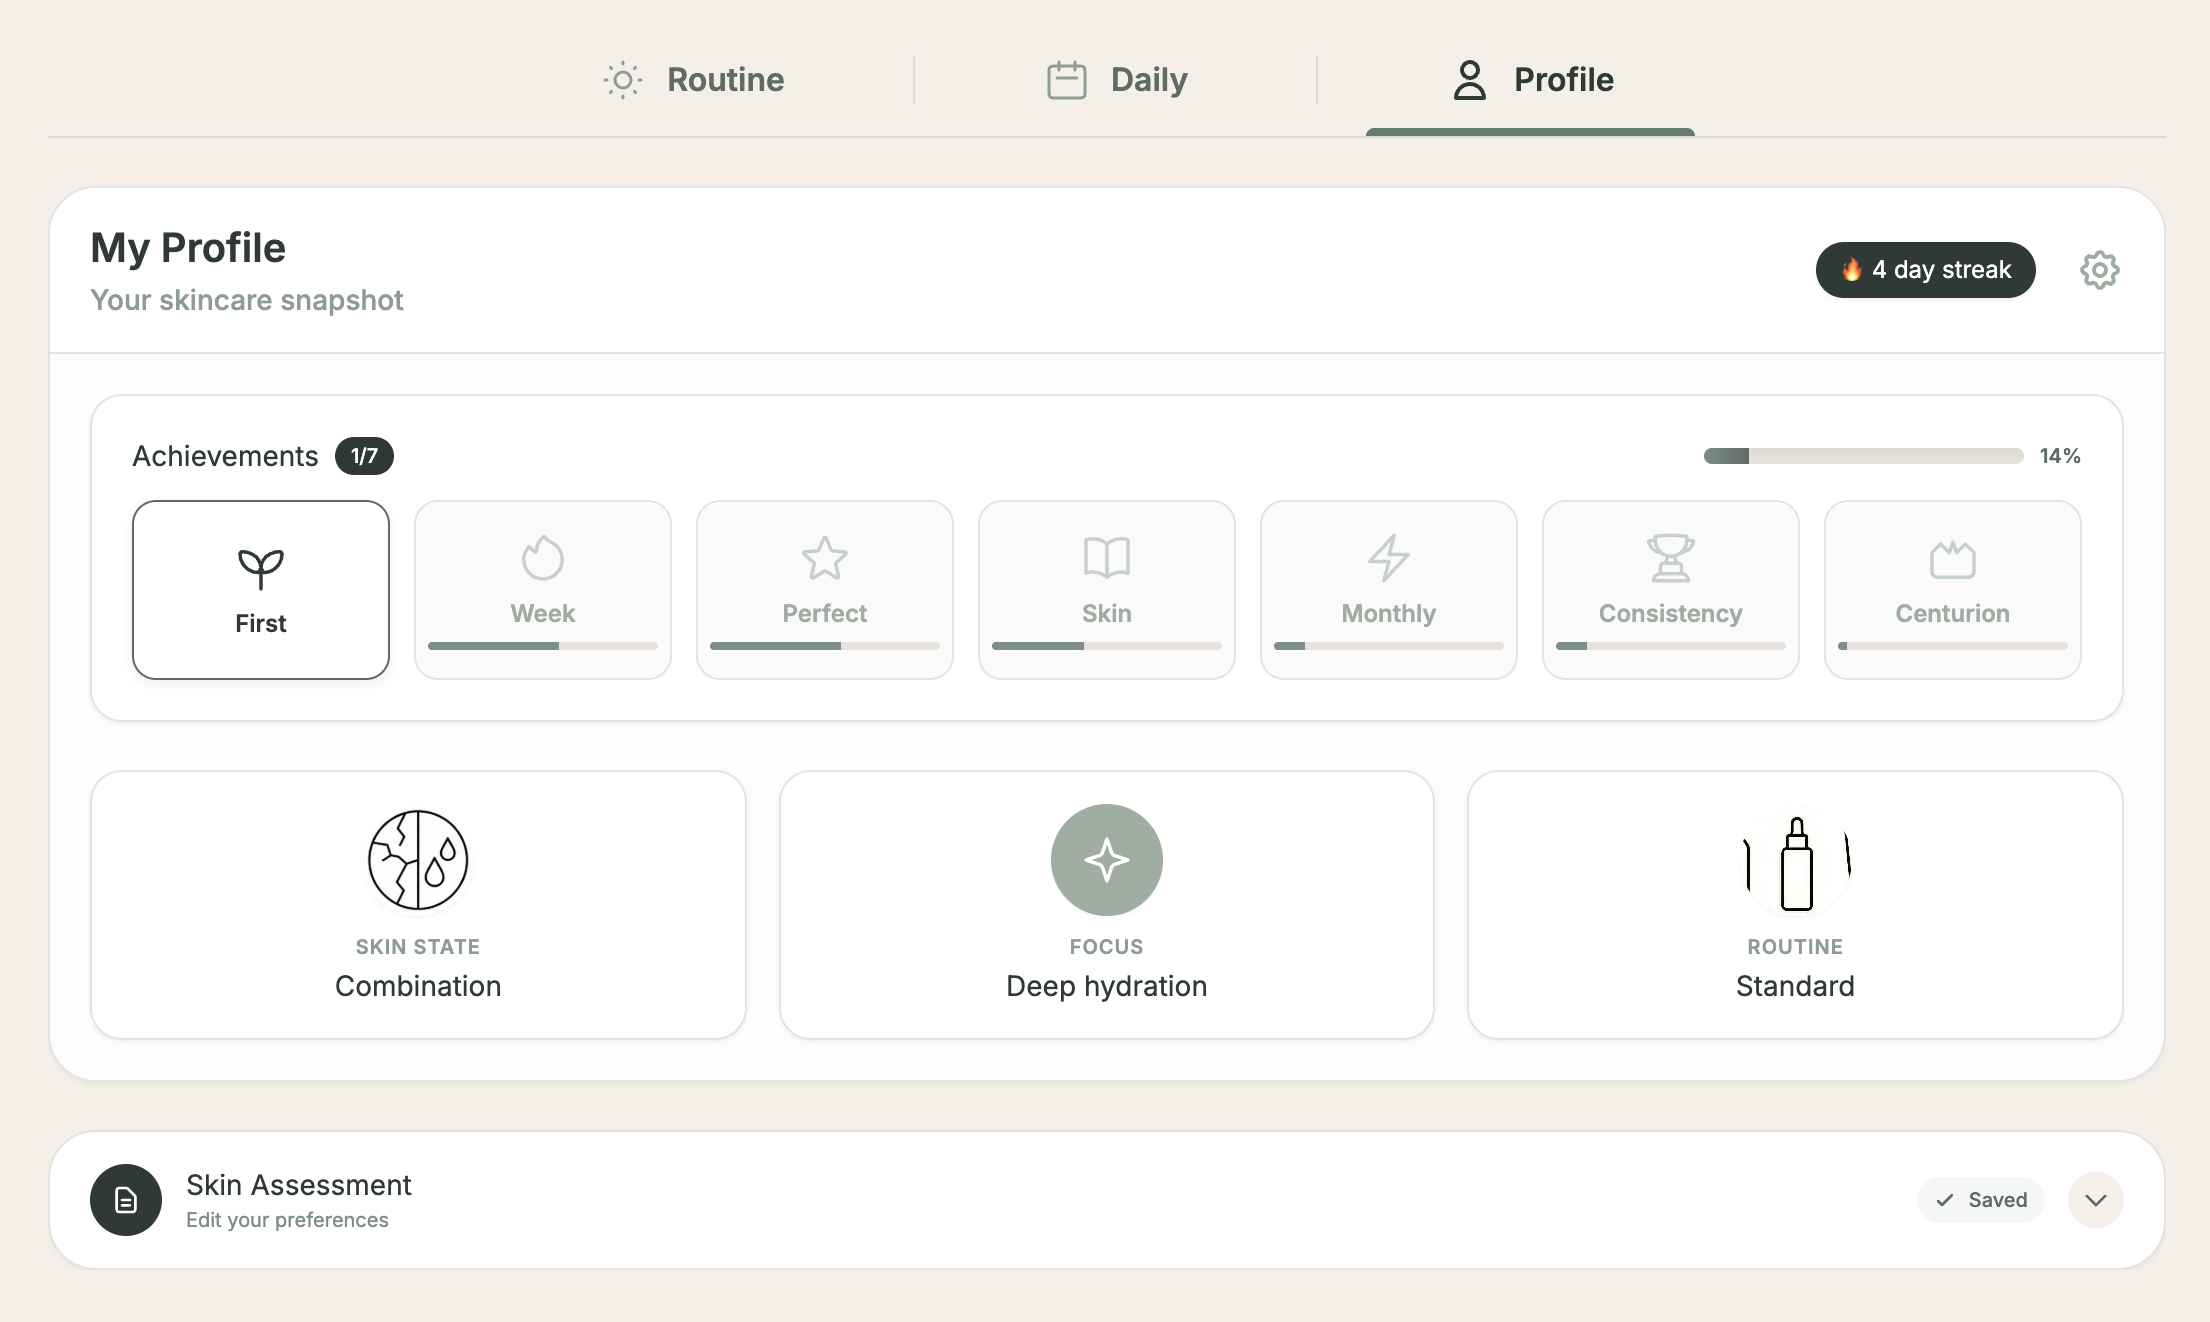
Task: Click the book icon on Skin achievement
Action: point(1106,559)
